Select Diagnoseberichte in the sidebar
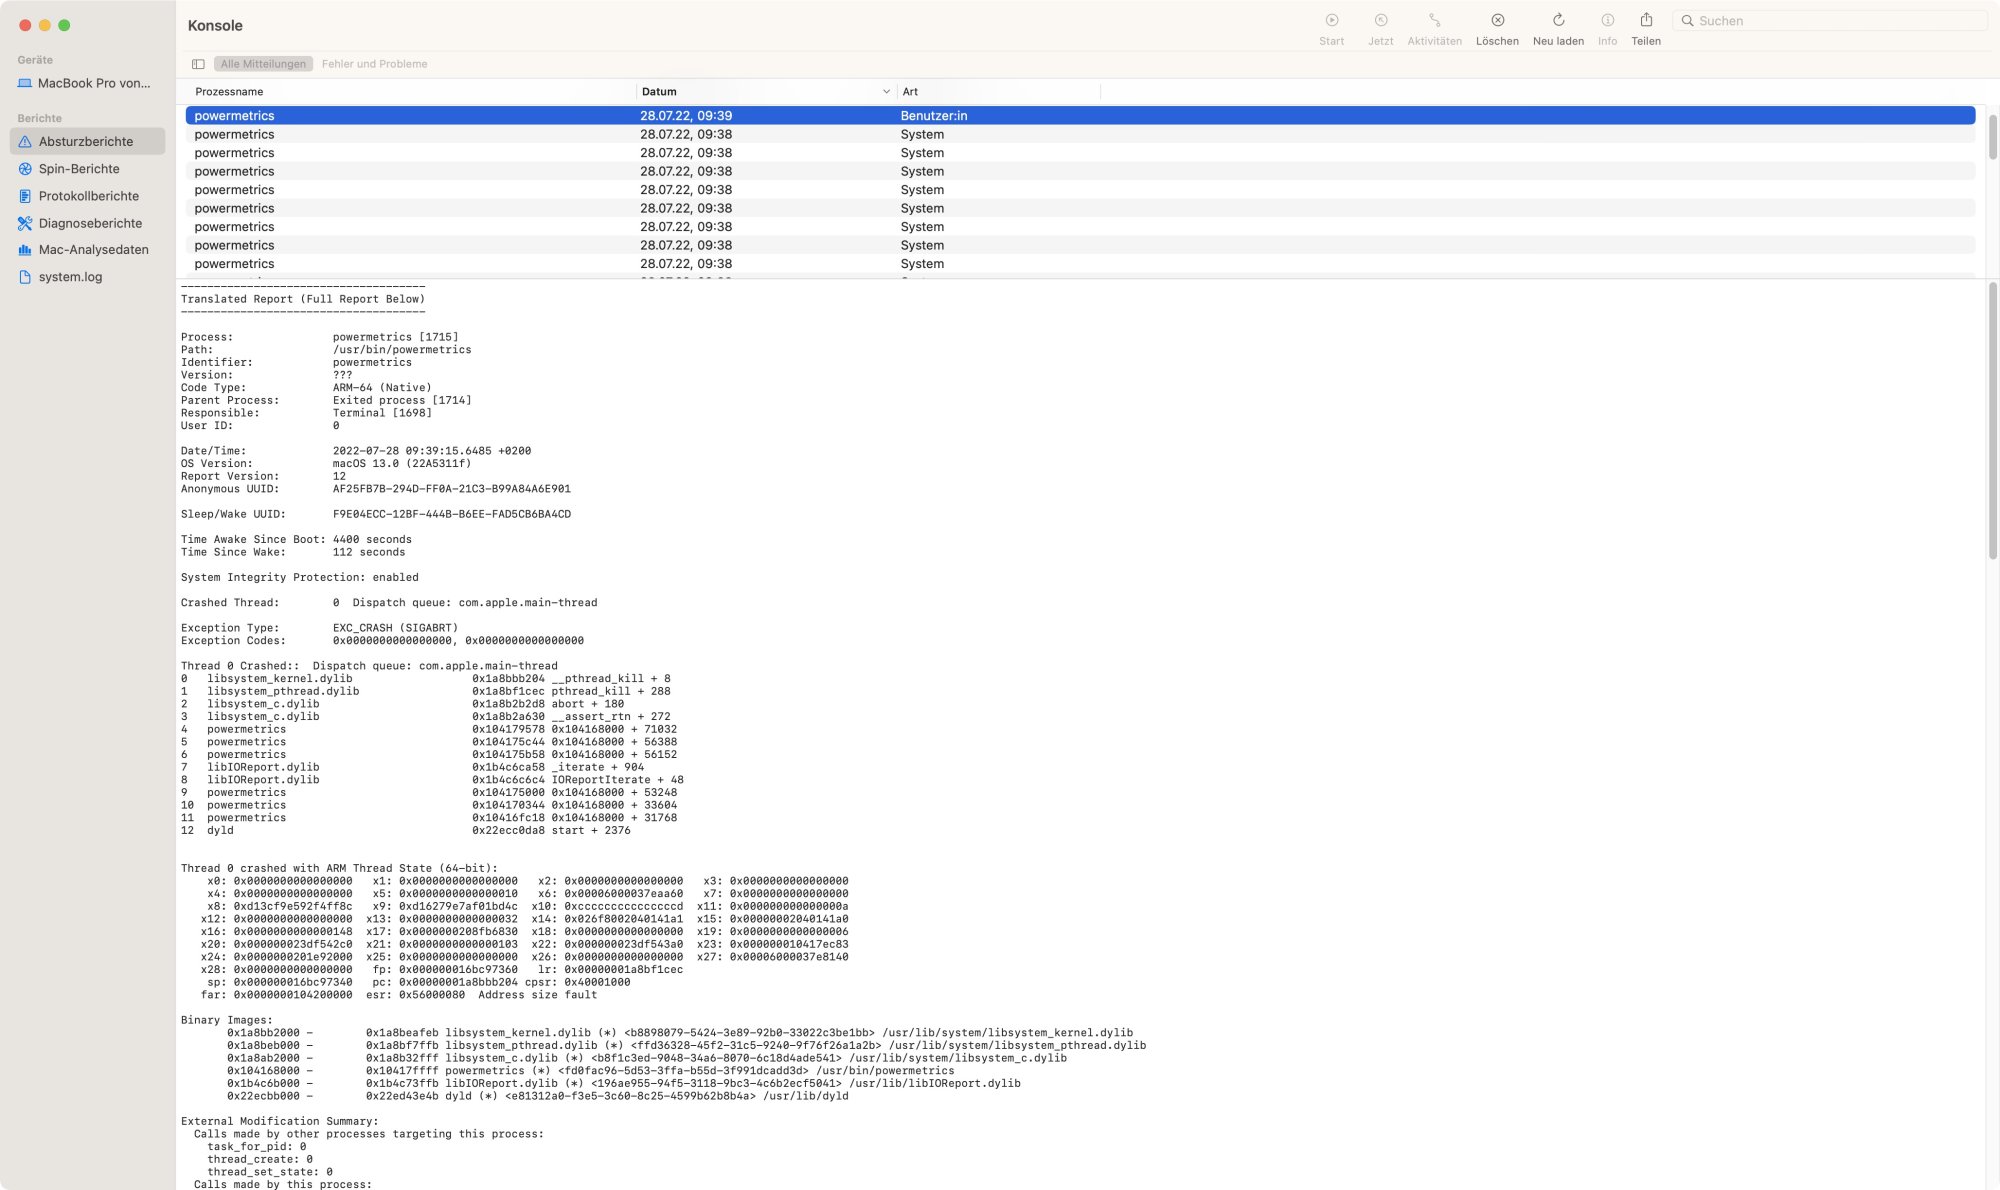 pos(90,223)
